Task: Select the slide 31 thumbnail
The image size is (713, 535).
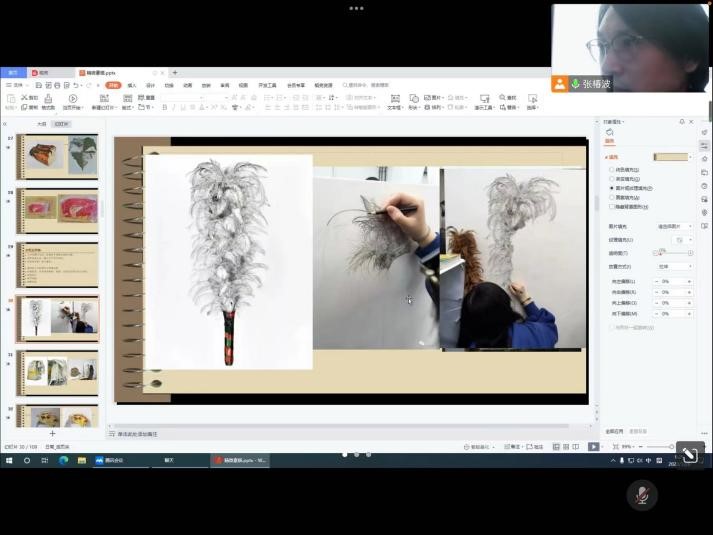Action: coord(57,371)
